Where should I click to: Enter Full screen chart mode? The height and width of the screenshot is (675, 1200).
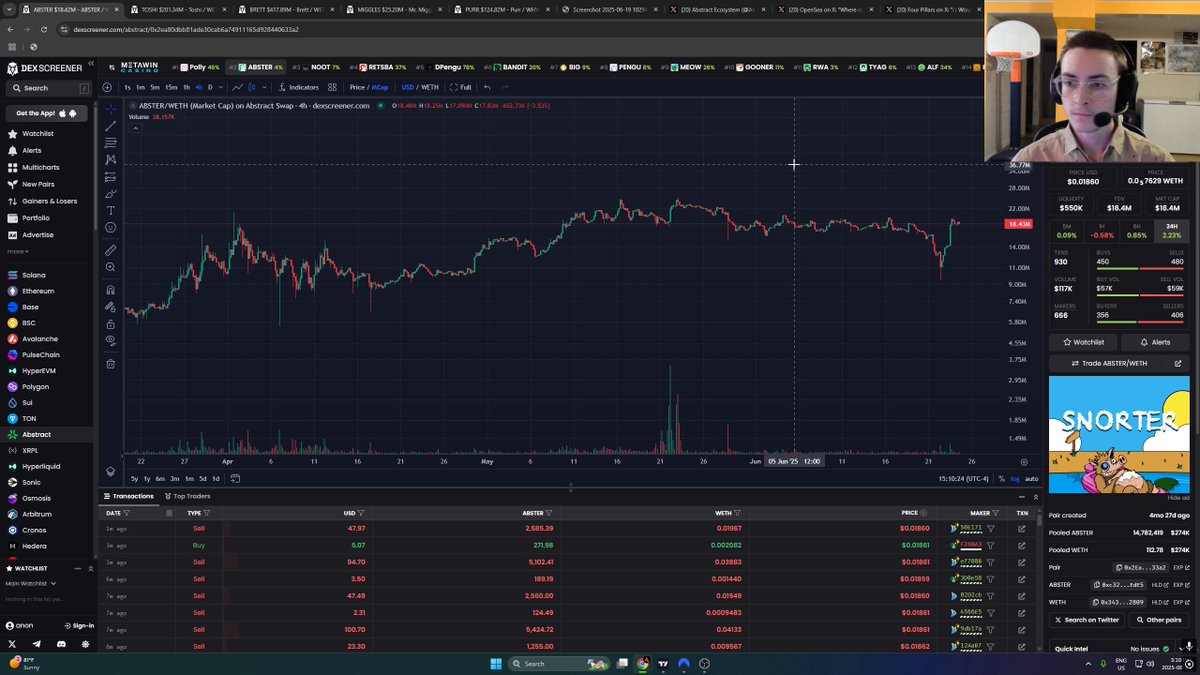pyautogui.click(x=461, y=87)
